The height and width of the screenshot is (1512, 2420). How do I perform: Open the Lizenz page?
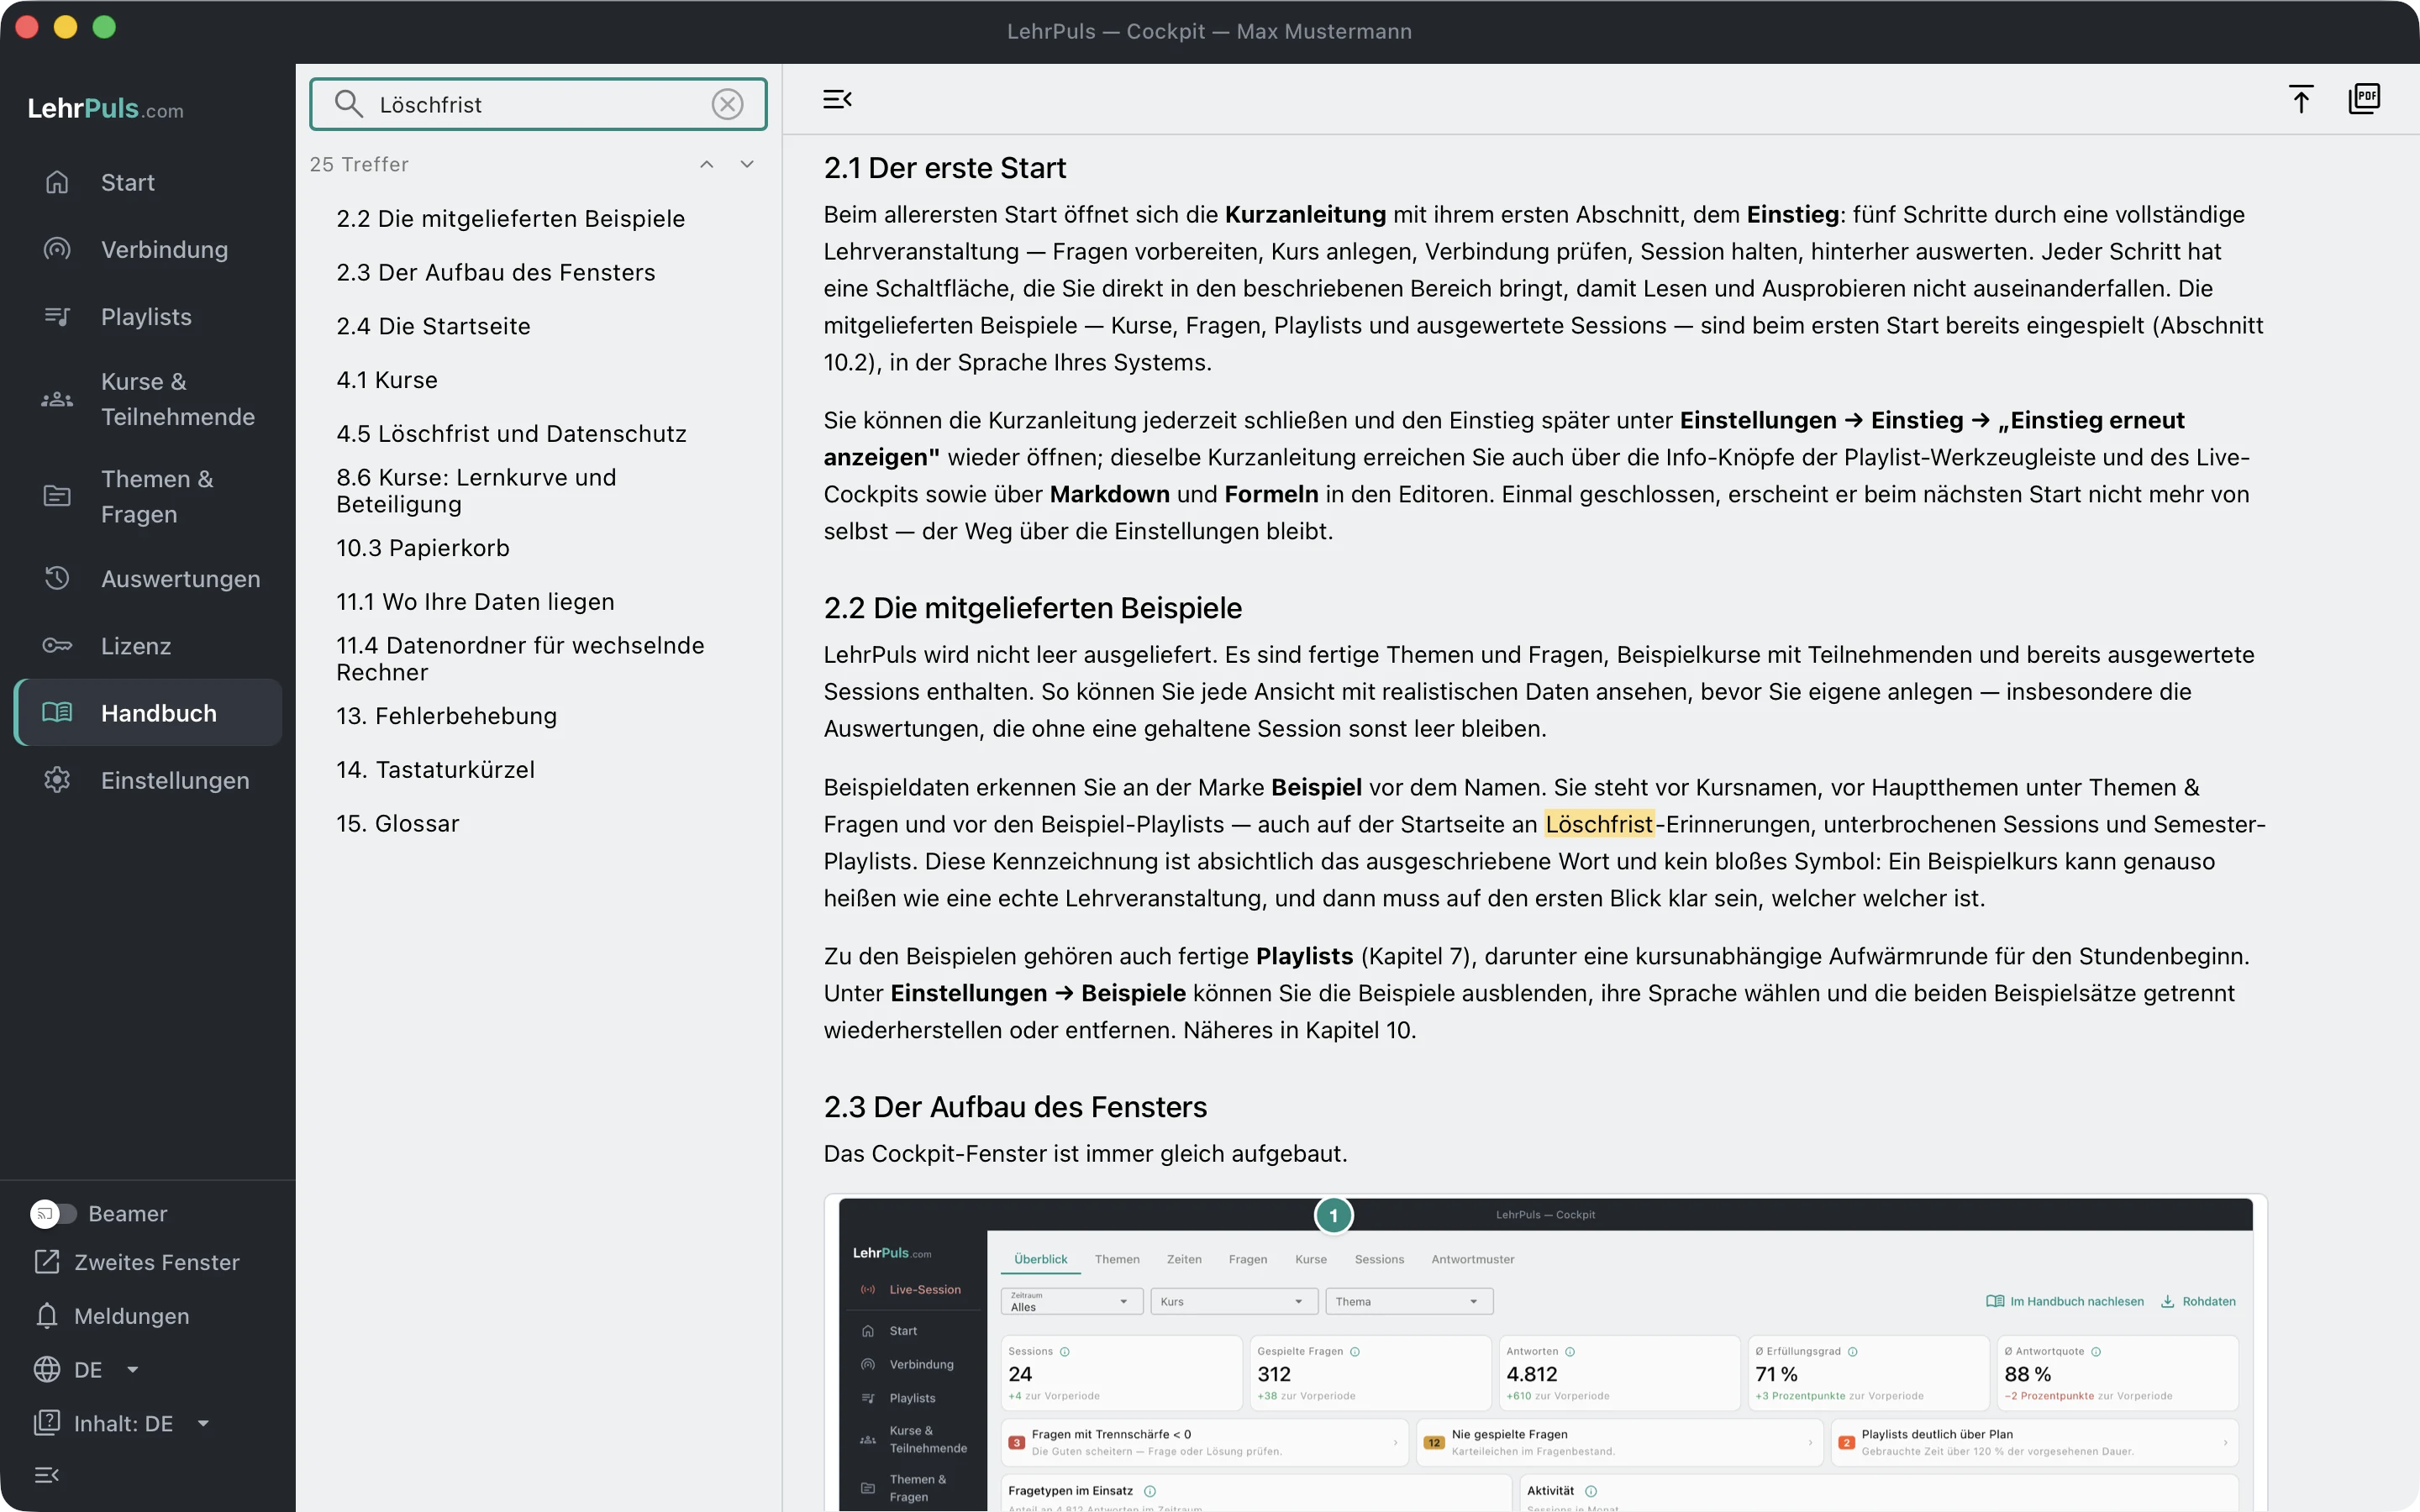point(148,645)
